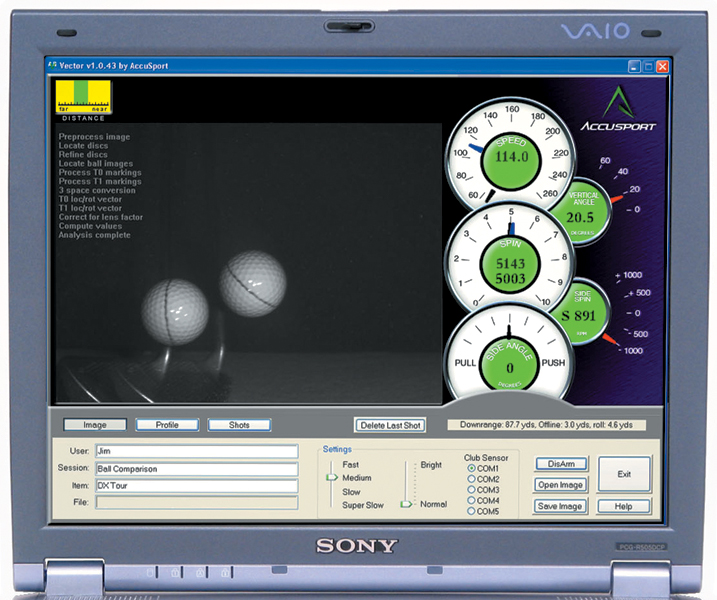Switch to the Image view
717x600 pixels.
[x=95, y=425]
